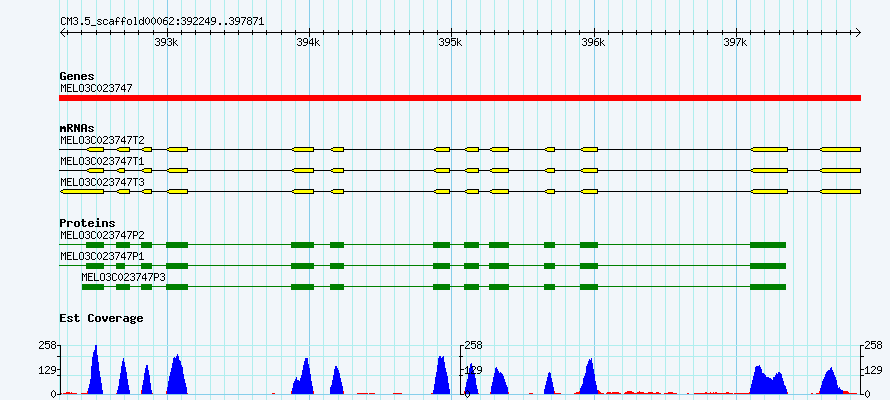The width and height of the screenshot is (890, 400).
Task: Click the 129 label on the left coverage axis
Action: [47, 370]
